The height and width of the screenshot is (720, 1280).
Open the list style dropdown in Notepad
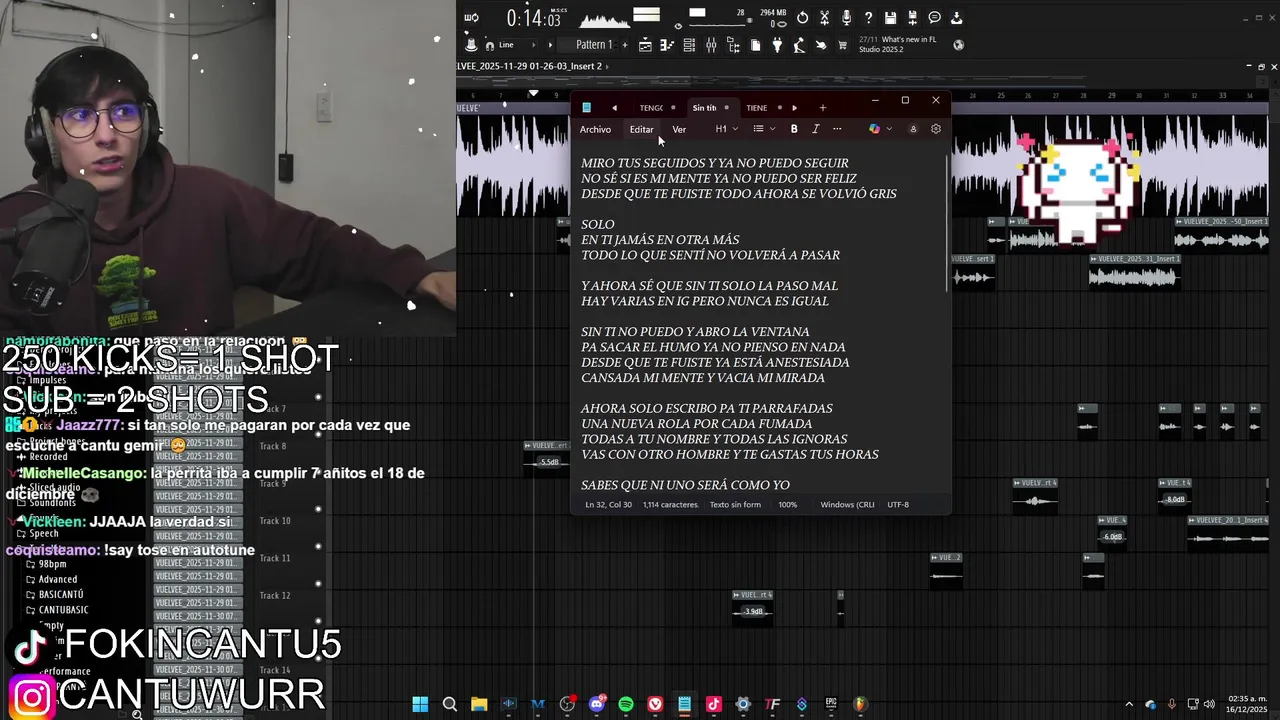click(x=764, y=129)
